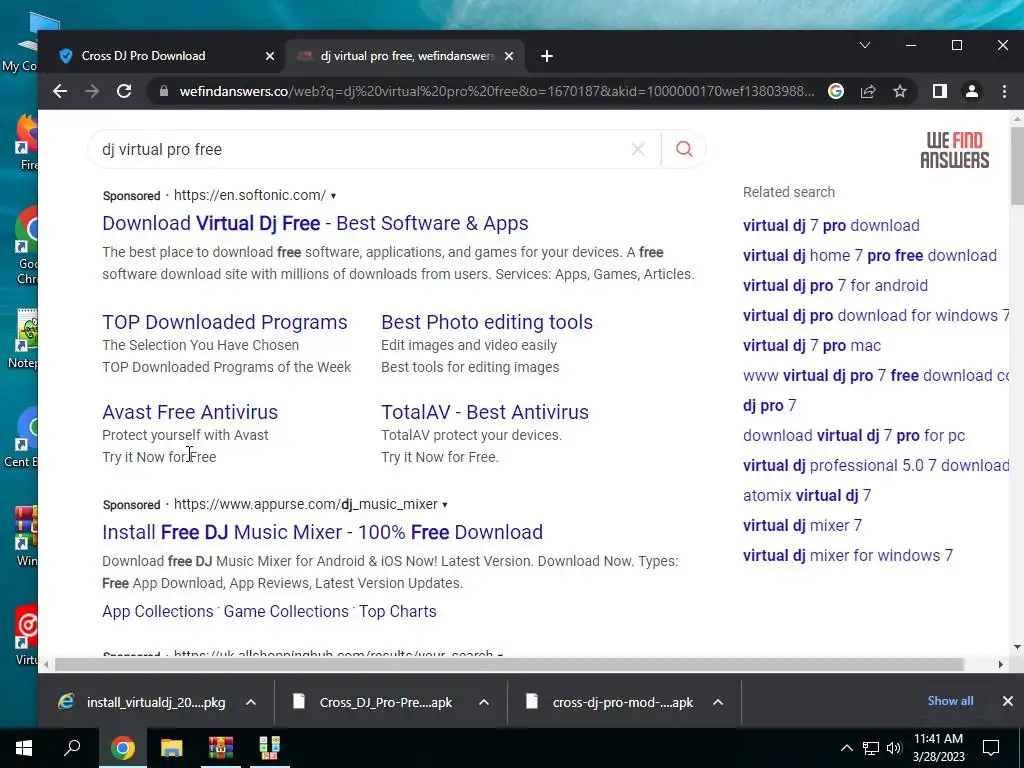Close the downloads bar
This screenshot has width=1024, height=768.
point(1008,701)
